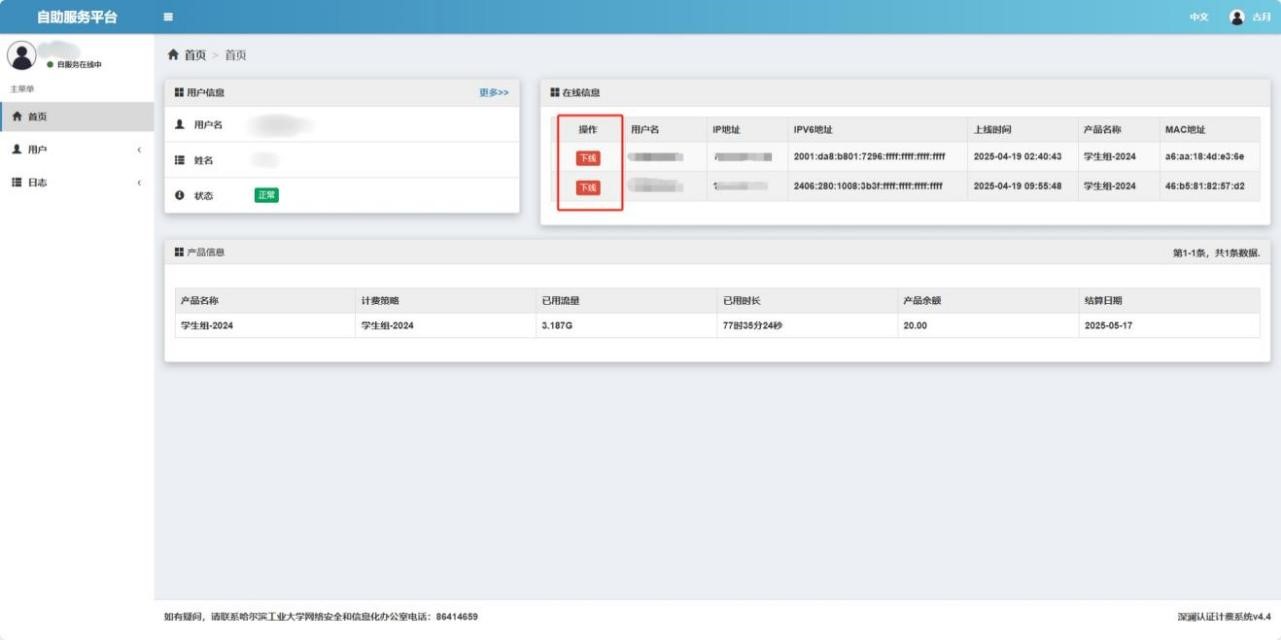Click the 上线时间 column header
Screen dimensions: 1281x640
992,130
